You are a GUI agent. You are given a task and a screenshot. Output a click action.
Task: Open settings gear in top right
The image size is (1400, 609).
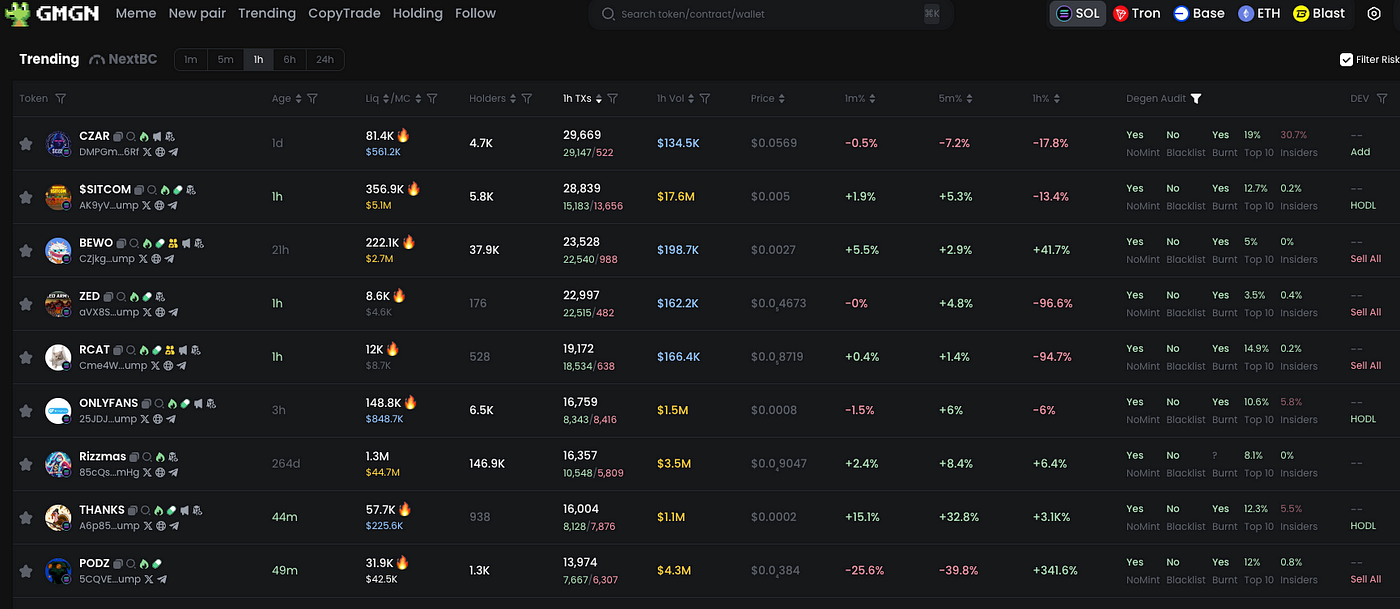coord(1373,14)
